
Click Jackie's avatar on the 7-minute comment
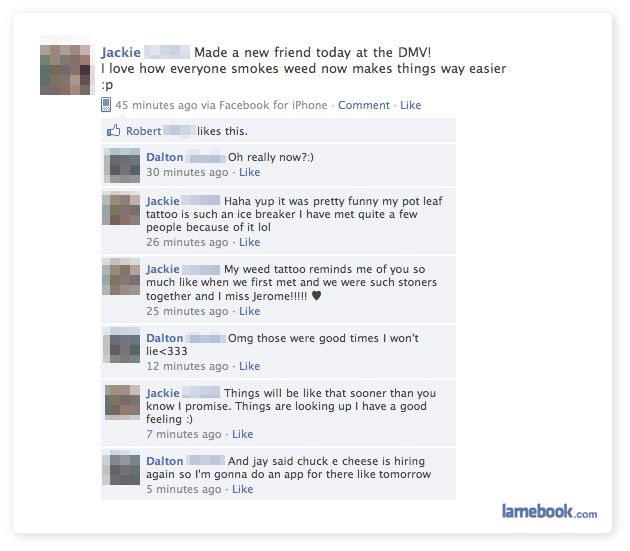point(122,402)
